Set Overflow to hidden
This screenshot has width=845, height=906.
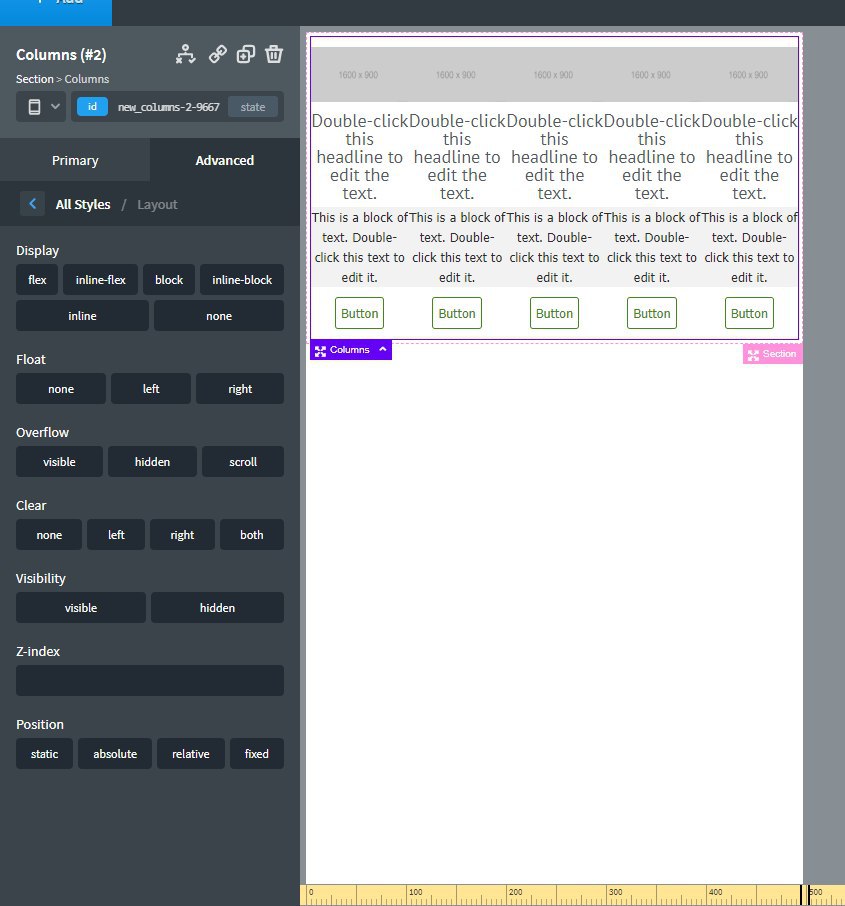pos(153,462)
